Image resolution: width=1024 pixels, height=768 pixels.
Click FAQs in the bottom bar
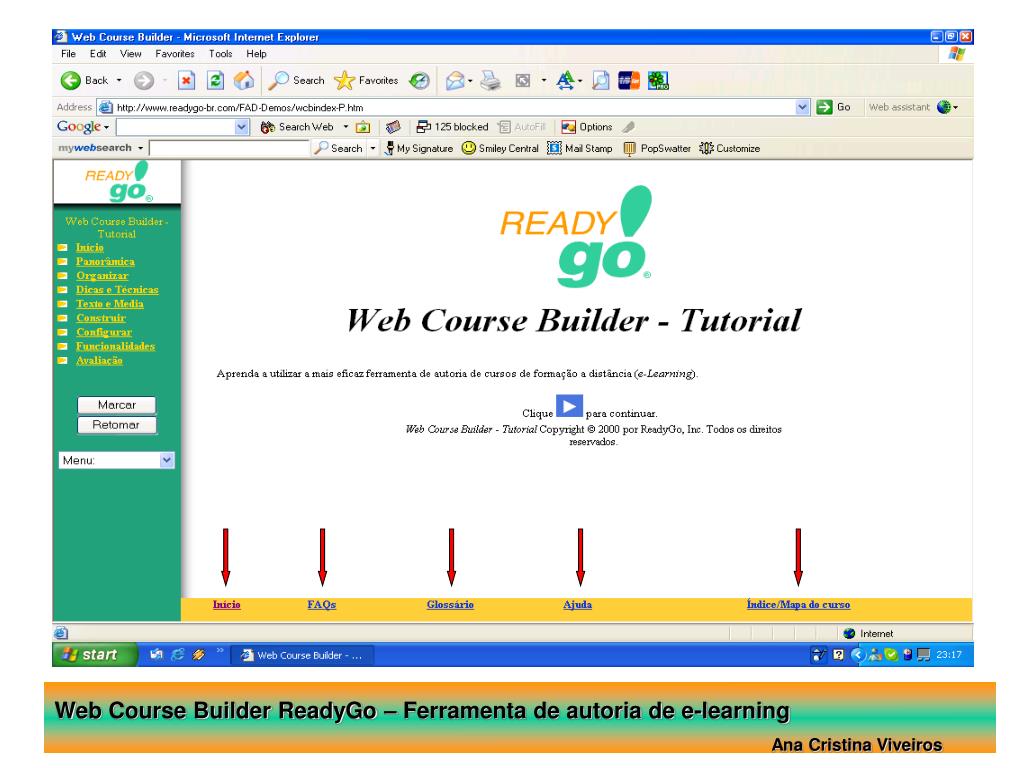[322, 605]
